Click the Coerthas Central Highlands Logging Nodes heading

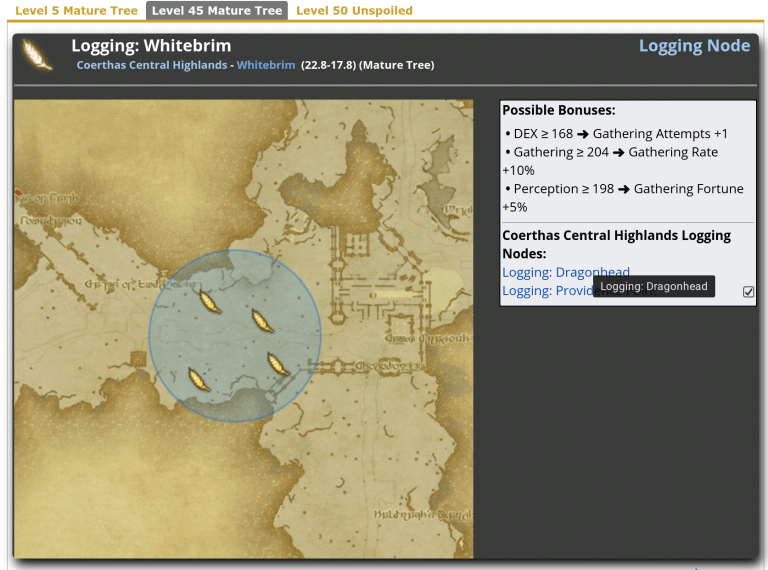coord(616,244)
